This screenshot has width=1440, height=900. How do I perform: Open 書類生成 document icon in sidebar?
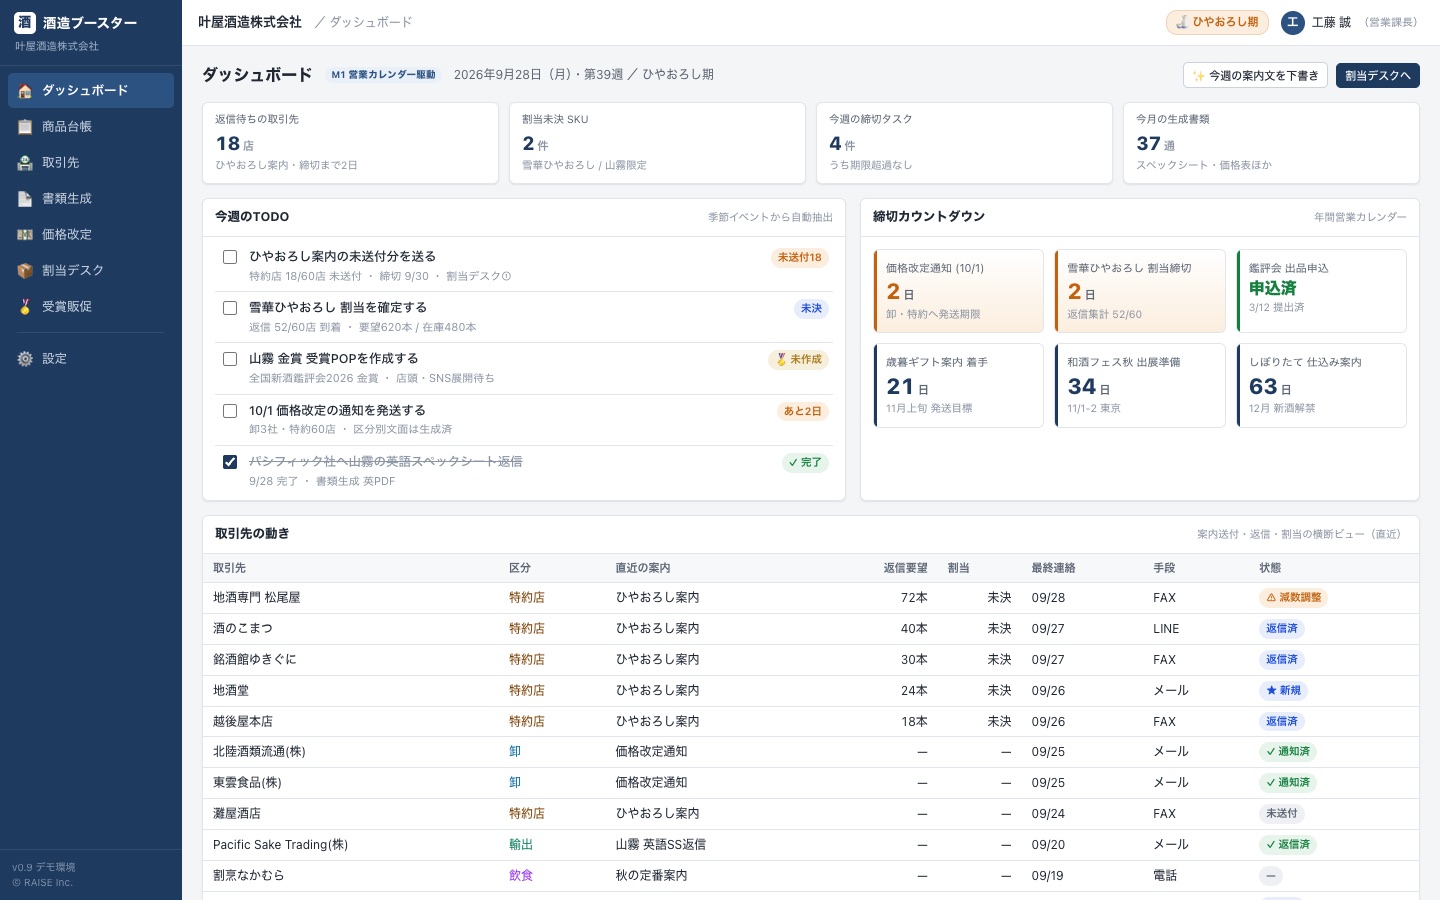coord(25,199)
